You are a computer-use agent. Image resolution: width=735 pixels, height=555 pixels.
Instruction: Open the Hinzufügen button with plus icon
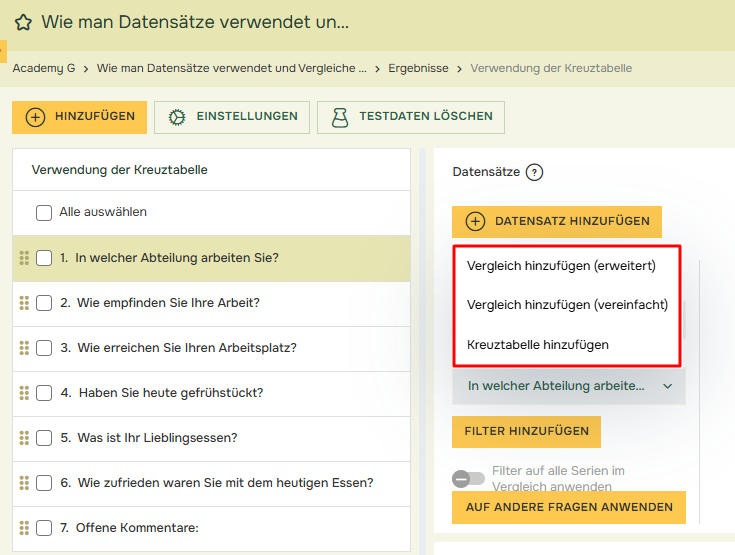(x=80, y=117)
